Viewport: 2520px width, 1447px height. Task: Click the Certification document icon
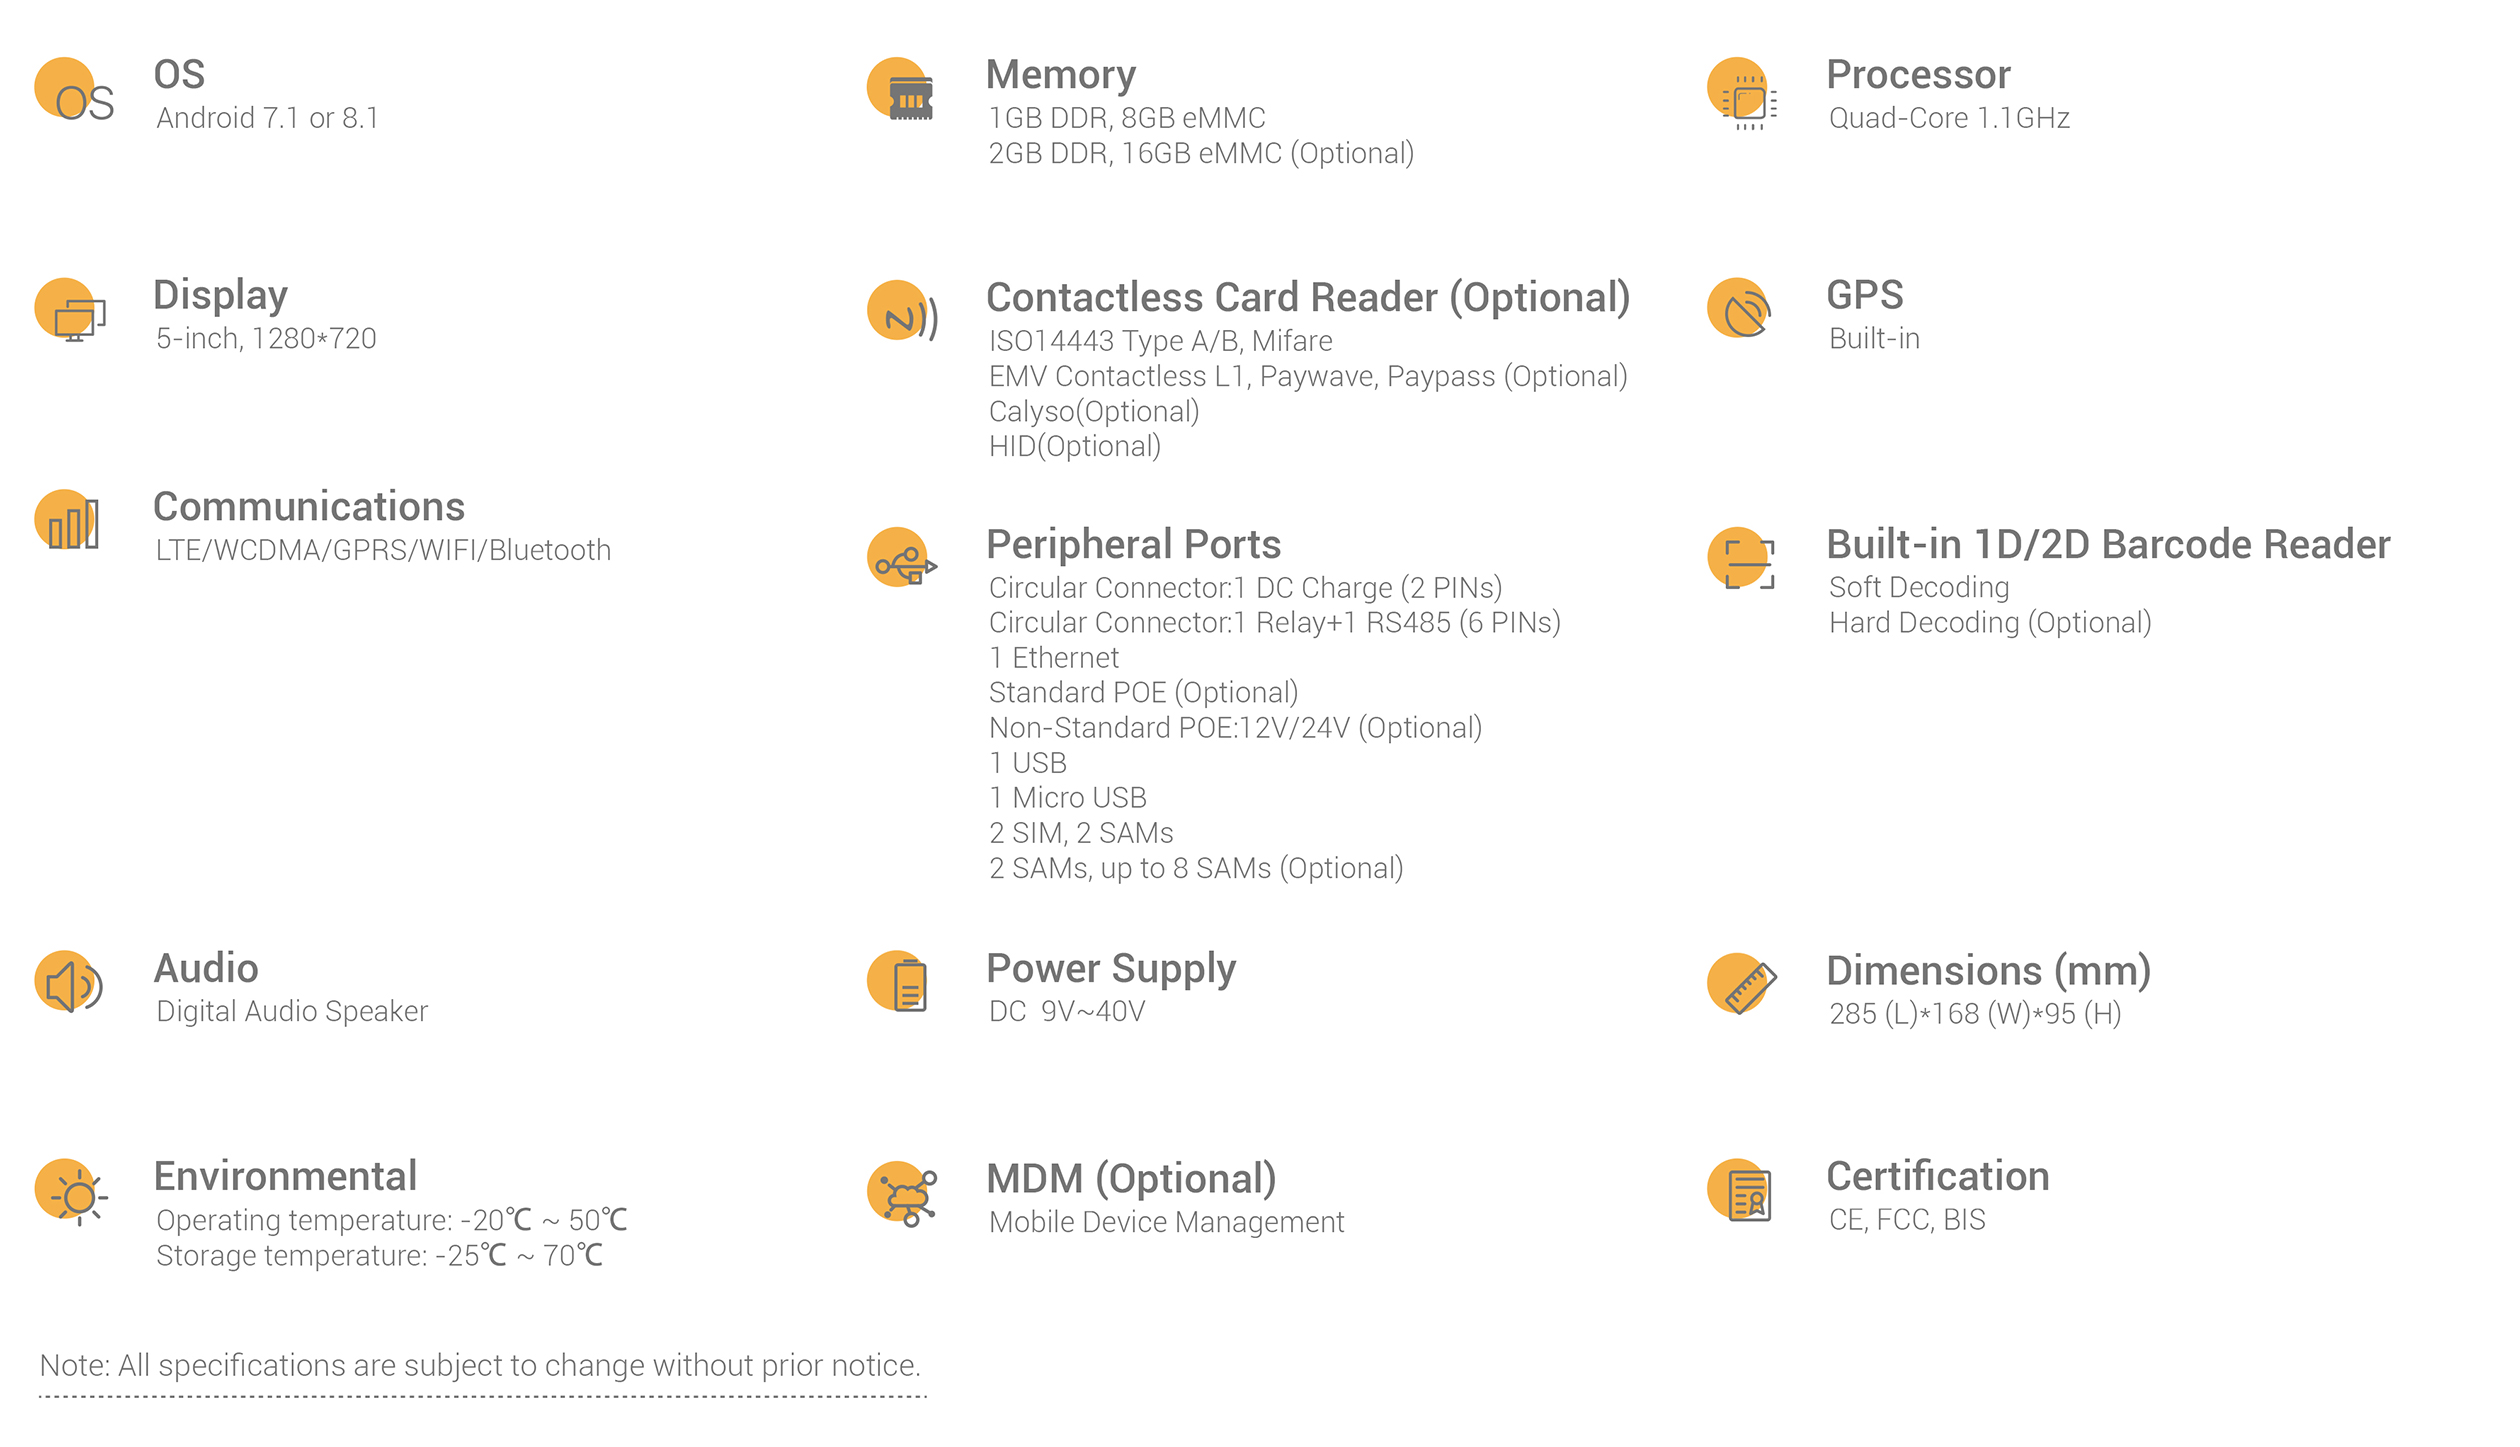coord(1740,1191)
